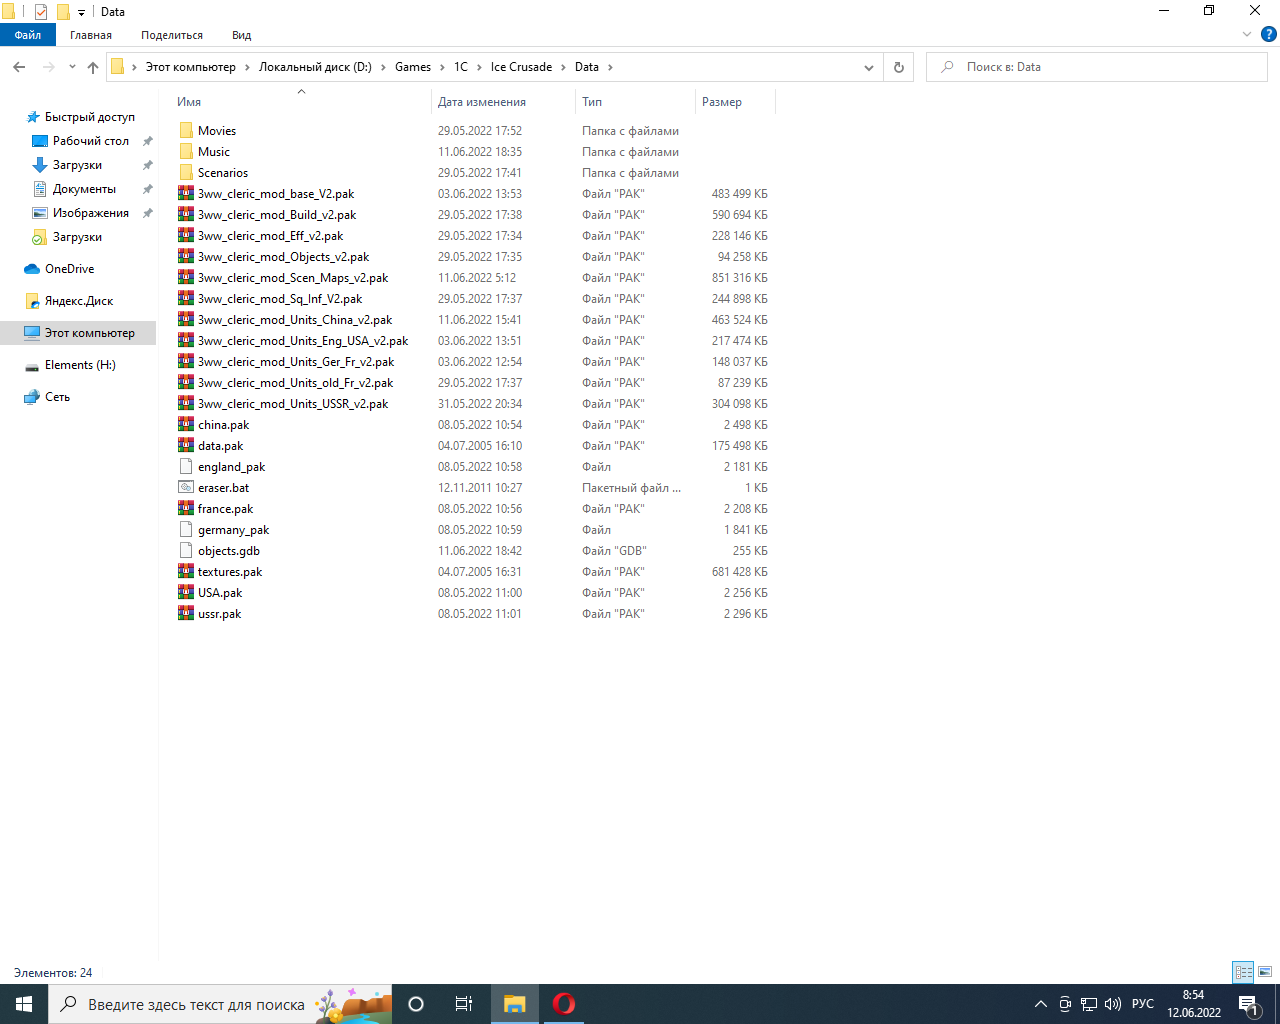Open 'Elements (H:)' drive in navigation pane

80,365
